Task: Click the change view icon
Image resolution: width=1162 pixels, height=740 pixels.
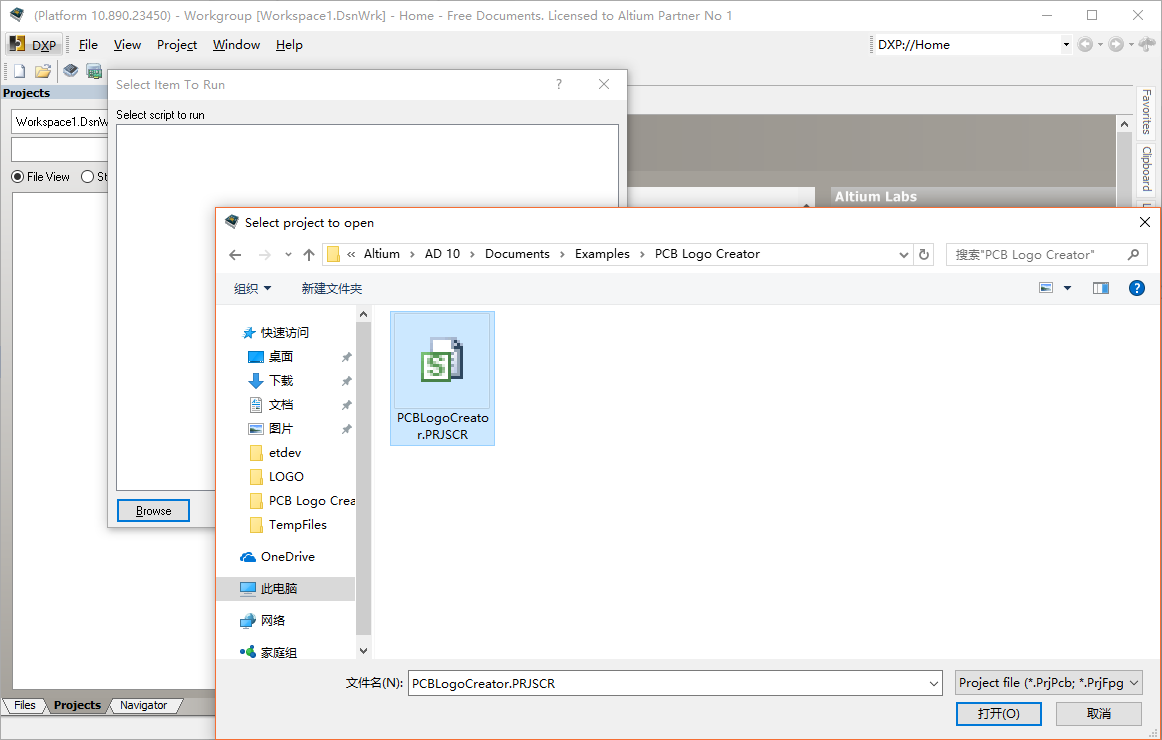Action: (x=1046, y=288)
